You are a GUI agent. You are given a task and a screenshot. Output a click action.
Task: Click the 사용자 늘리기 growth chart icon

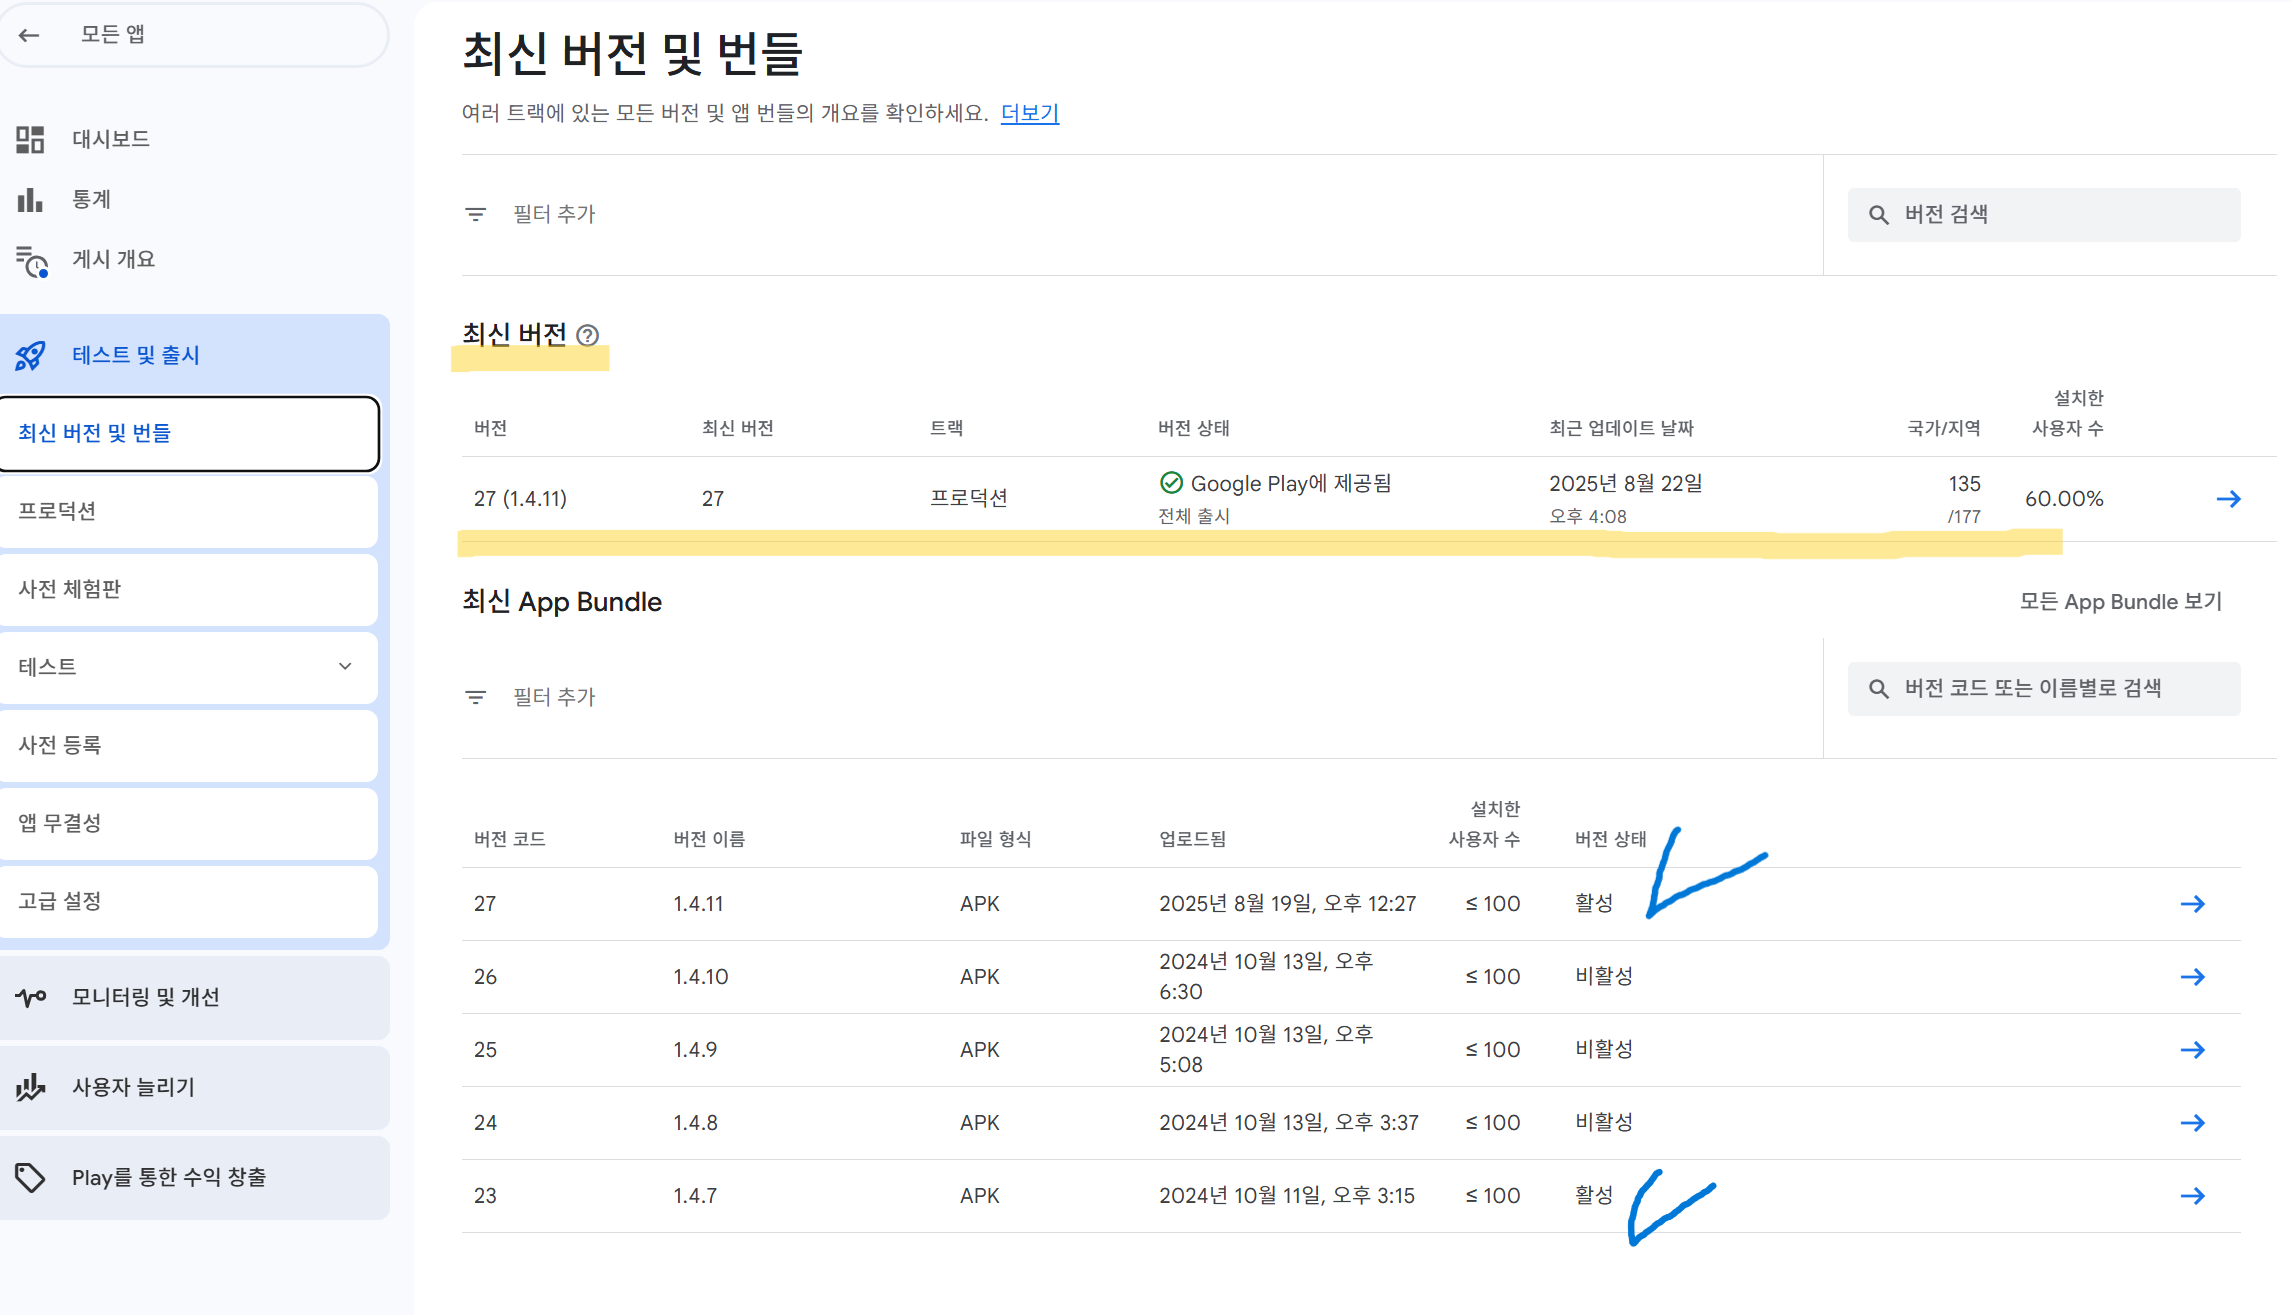point(30,1087)
